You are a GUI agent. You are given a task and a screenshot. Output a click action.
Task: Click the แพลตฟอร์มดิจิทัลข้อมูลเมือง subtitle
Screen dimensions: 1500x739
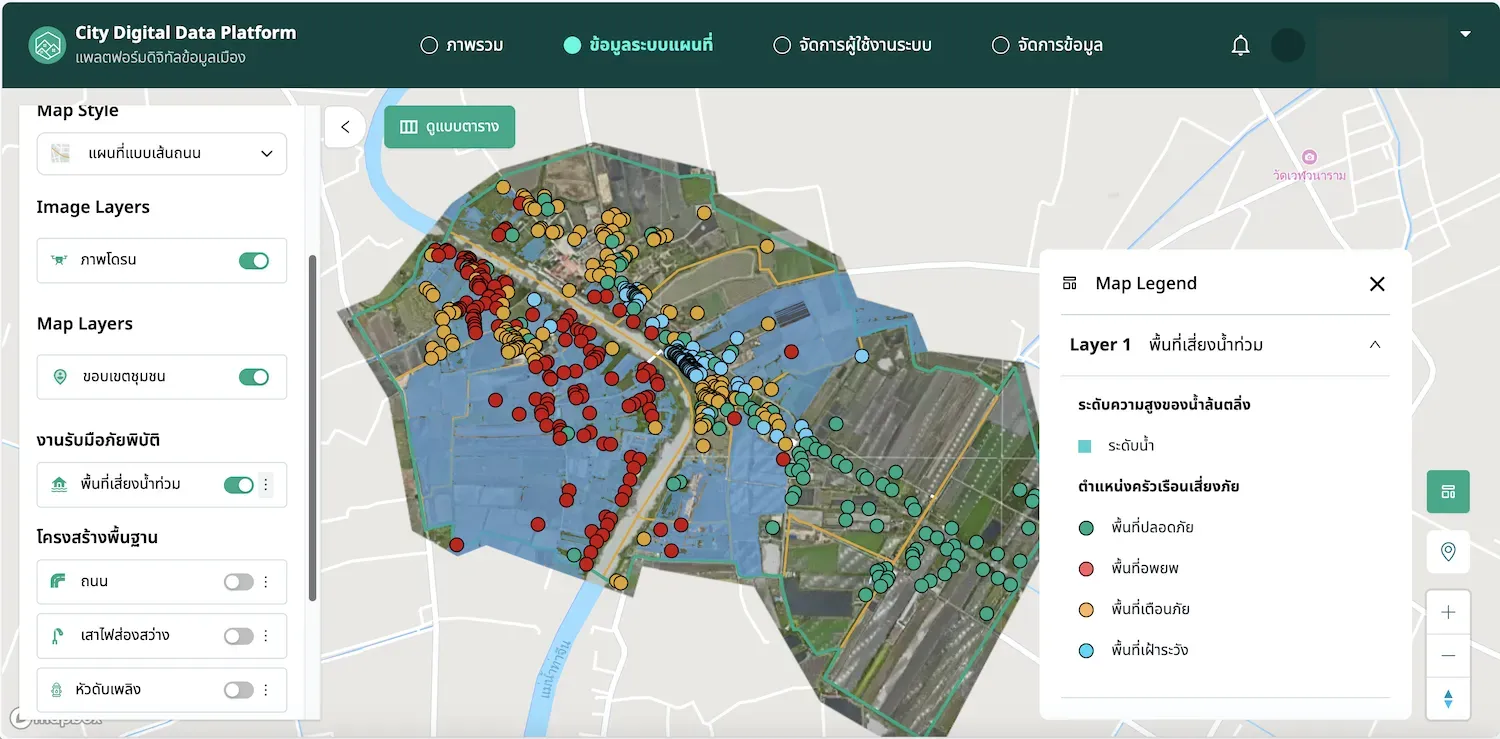coord(160,58)
